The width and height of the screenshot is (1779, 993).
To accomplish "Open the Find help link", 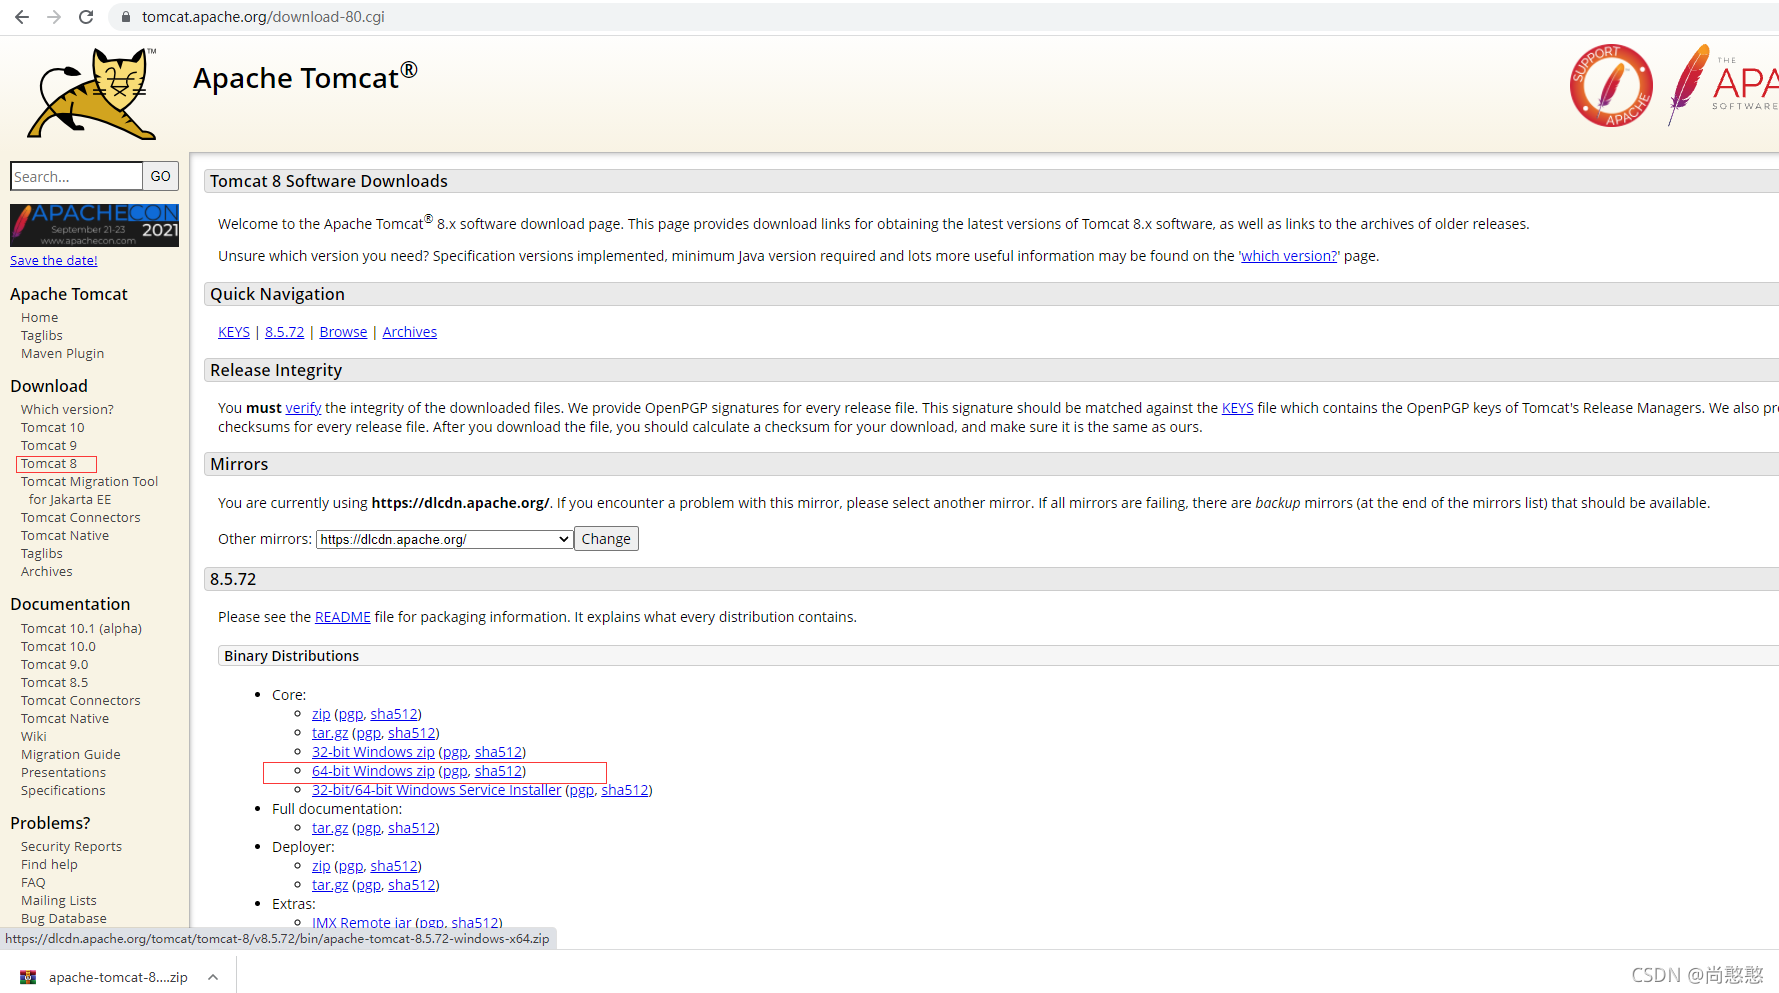I will pos(49,865).
